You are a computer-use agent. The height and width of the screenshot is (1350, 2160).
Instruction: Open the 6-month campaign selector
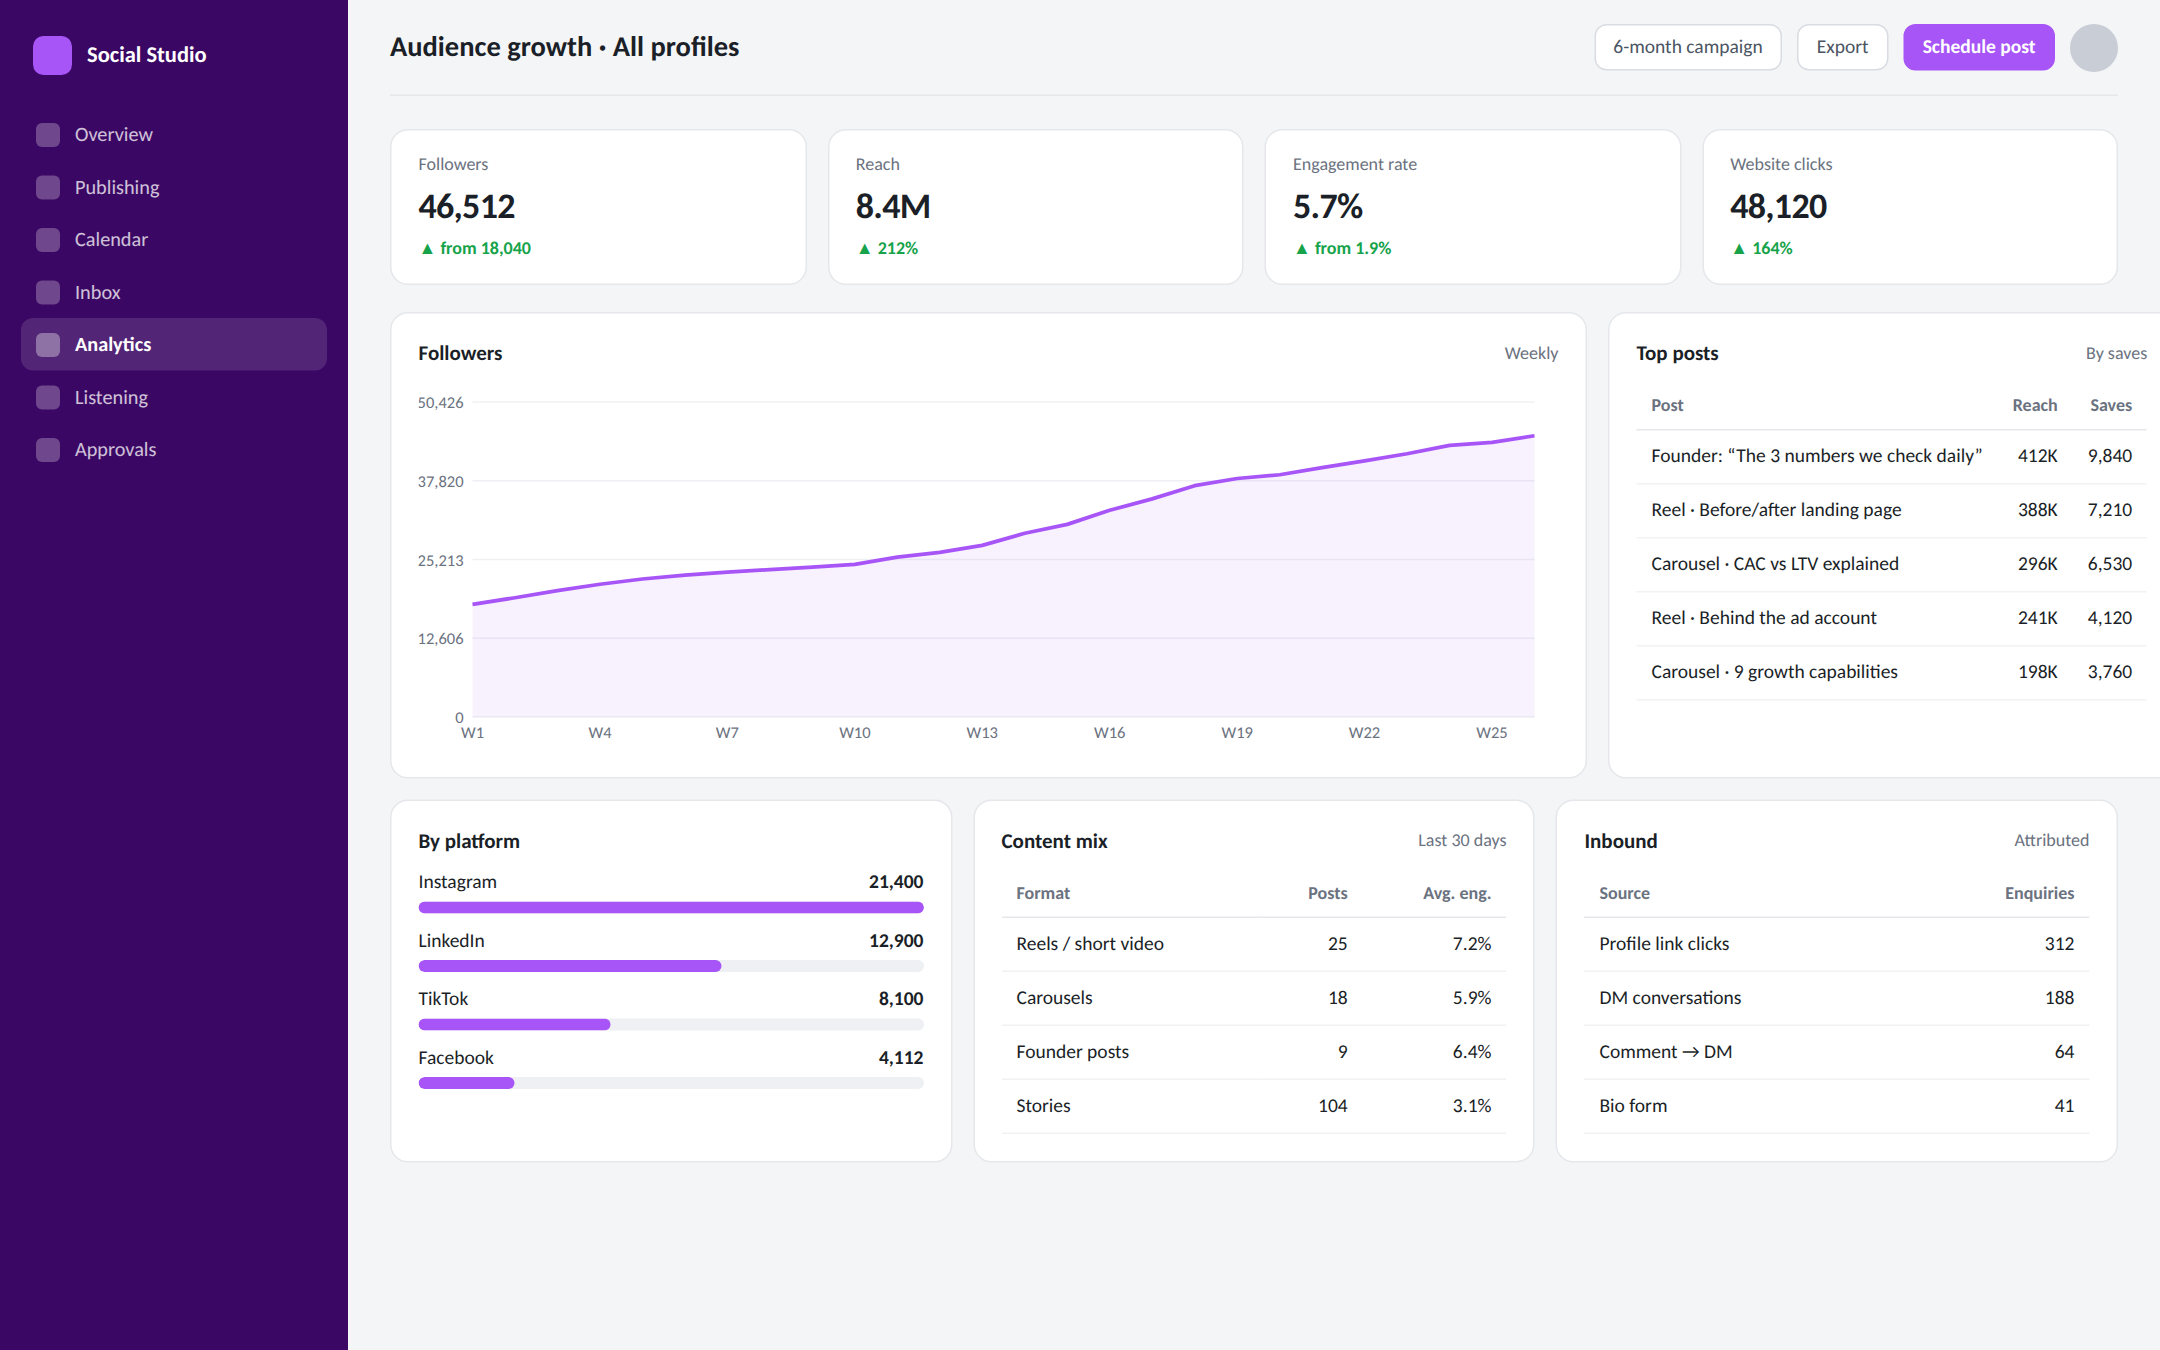1687,47
